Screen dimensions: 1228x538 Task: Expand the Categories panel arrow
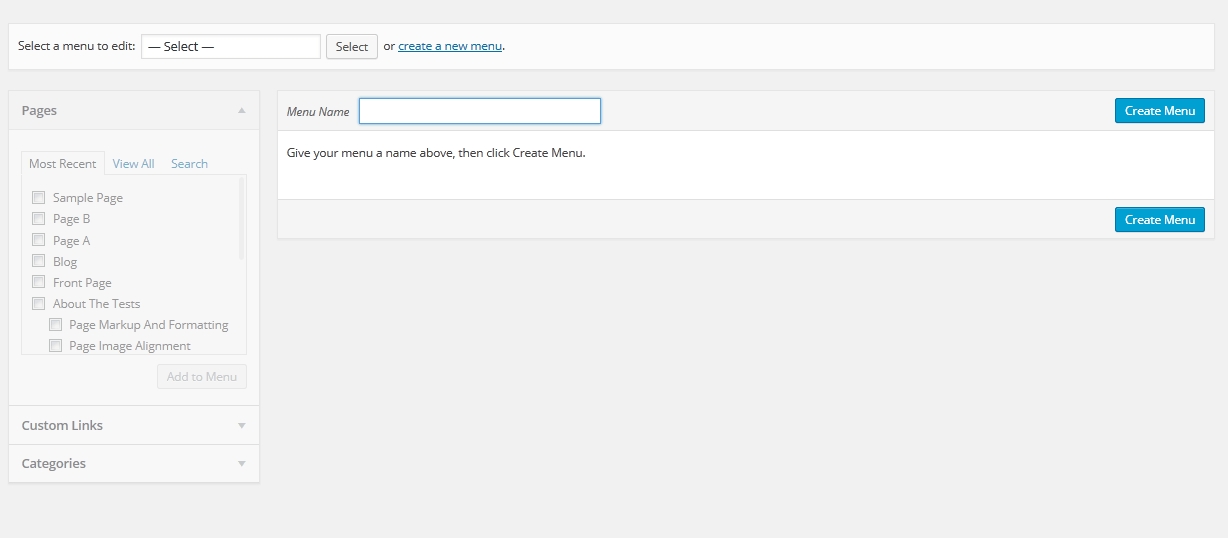point(241,464)
